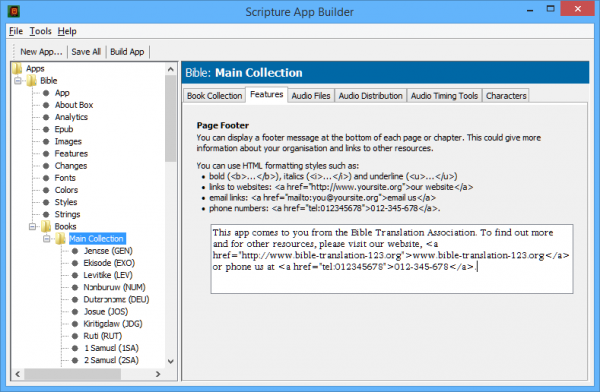600x392 pixels.
Task: Open Changes in the tree
Action: [71, 166]
